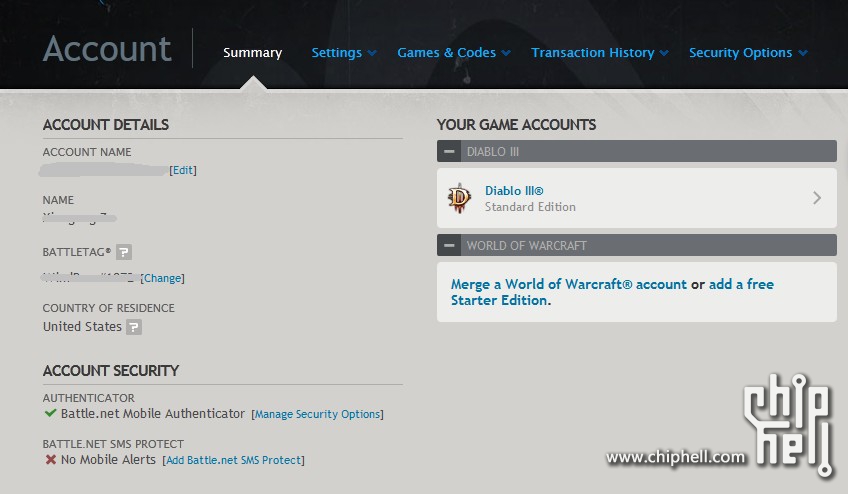Collapse the World of Warcraft section

[449, 246]
